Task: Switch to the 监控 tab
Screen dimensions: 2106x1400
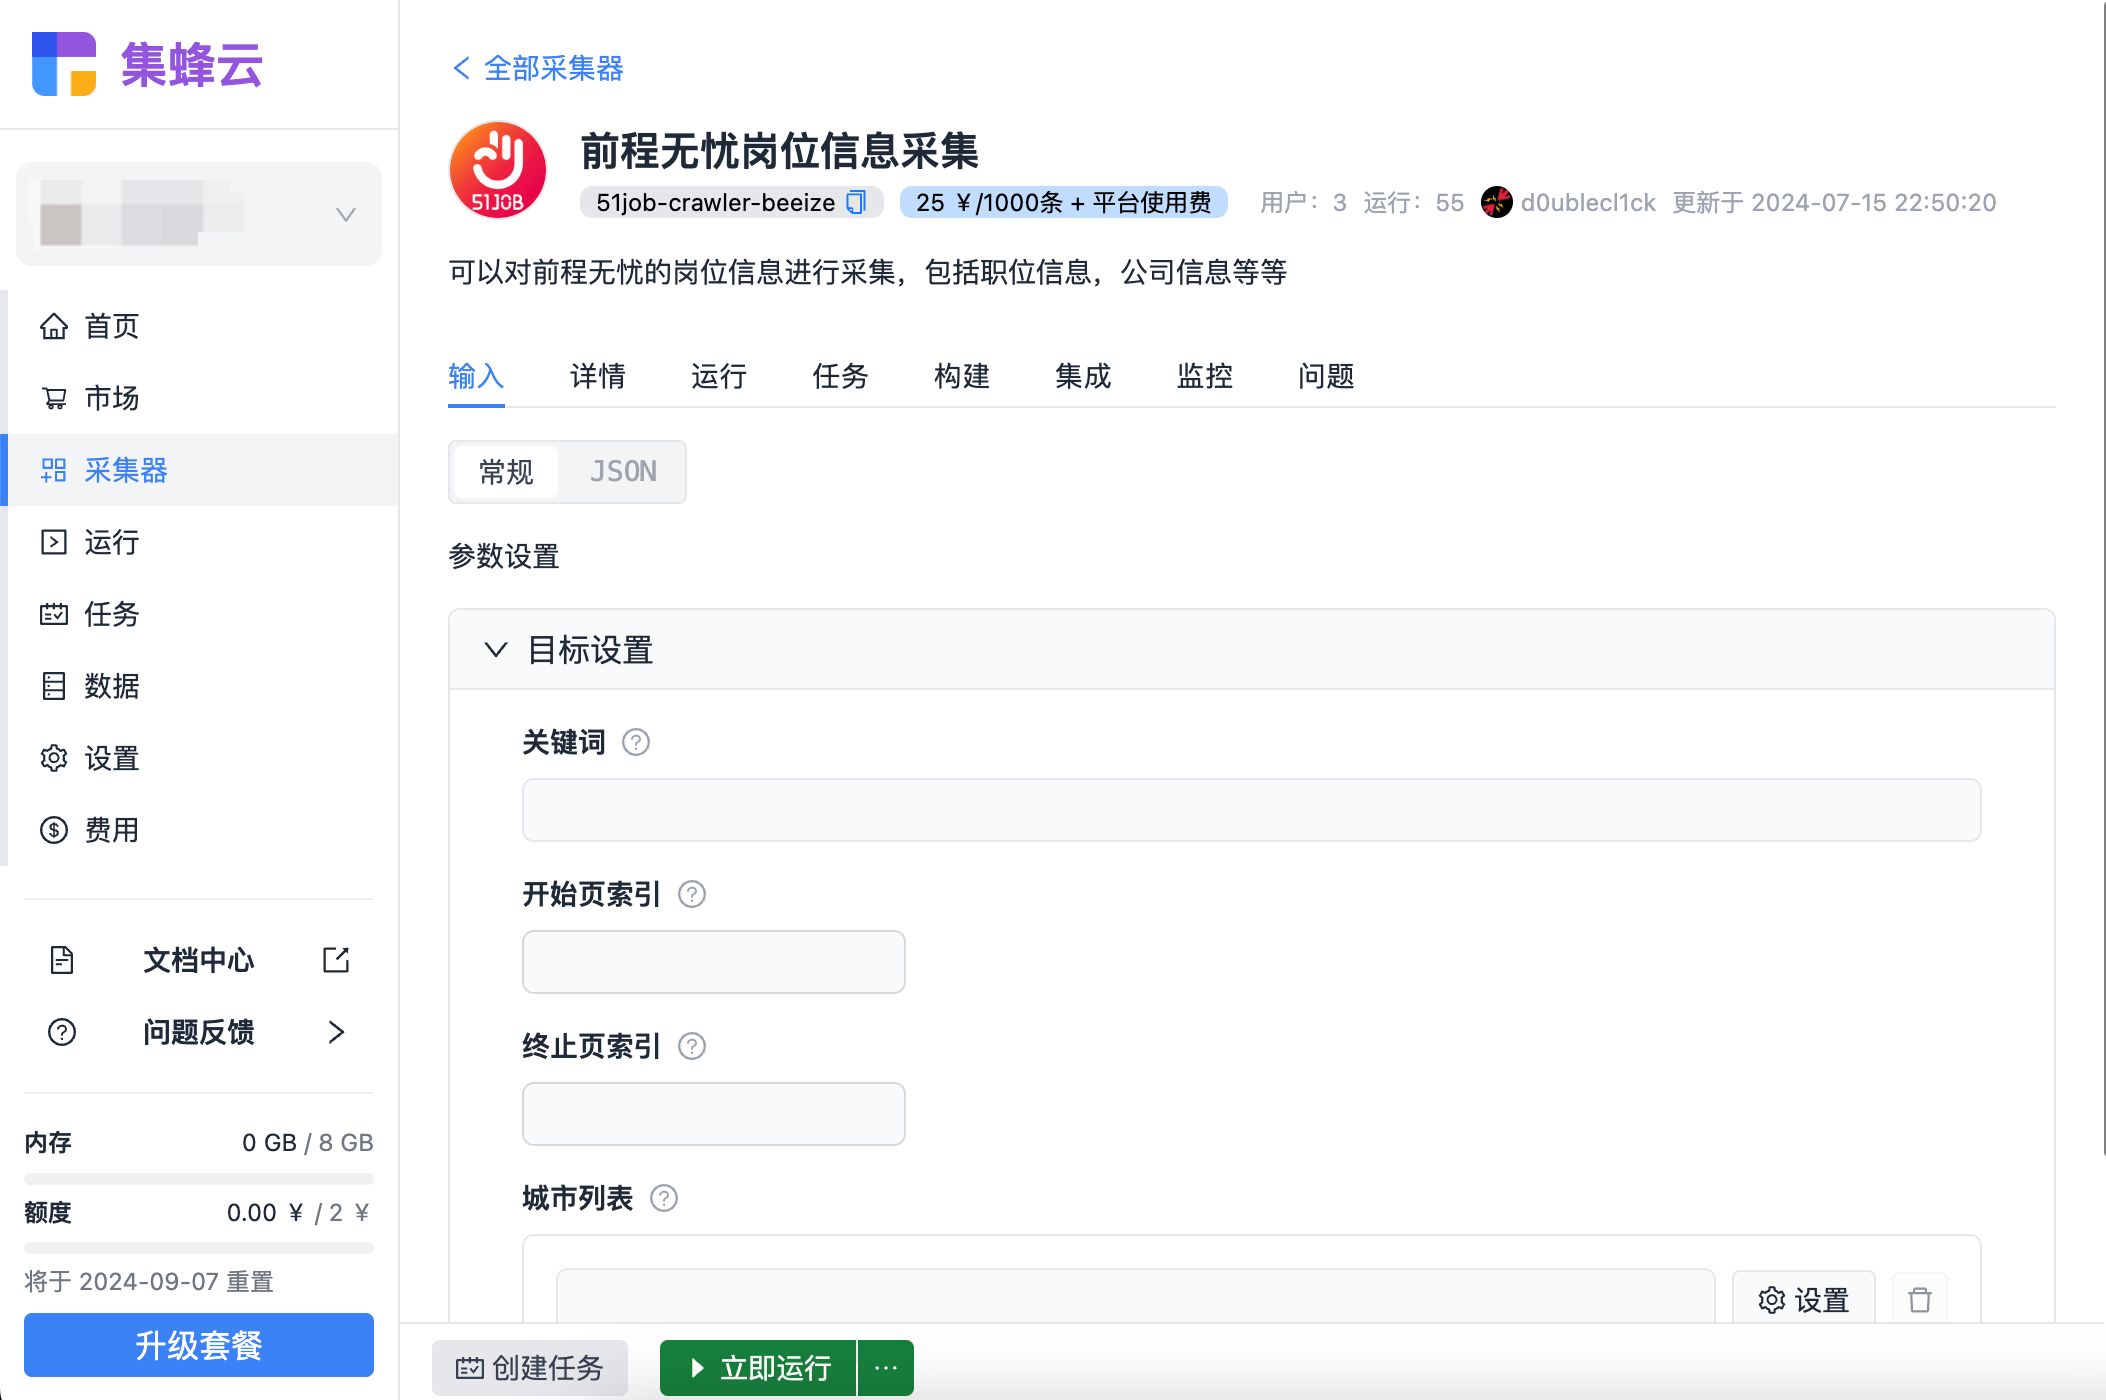Action: (x=1205, y=376)
